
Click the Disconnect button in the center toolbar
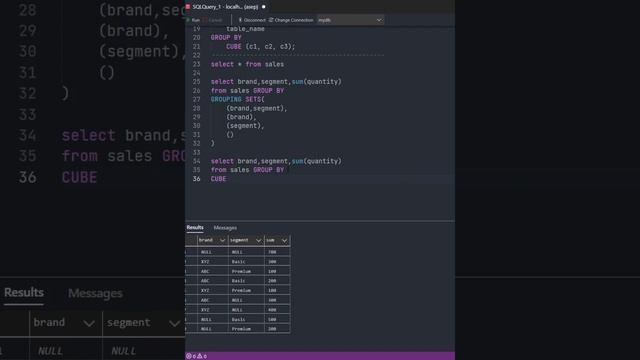pos(251,20)
